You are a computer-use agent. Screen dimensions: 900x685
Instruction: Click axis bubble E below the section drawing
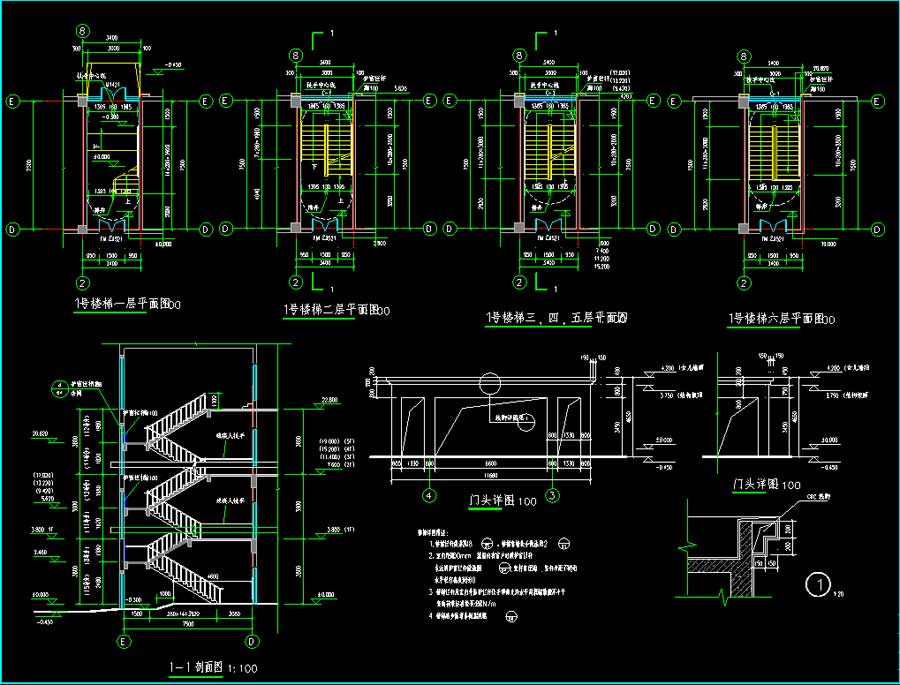(124, 641)
